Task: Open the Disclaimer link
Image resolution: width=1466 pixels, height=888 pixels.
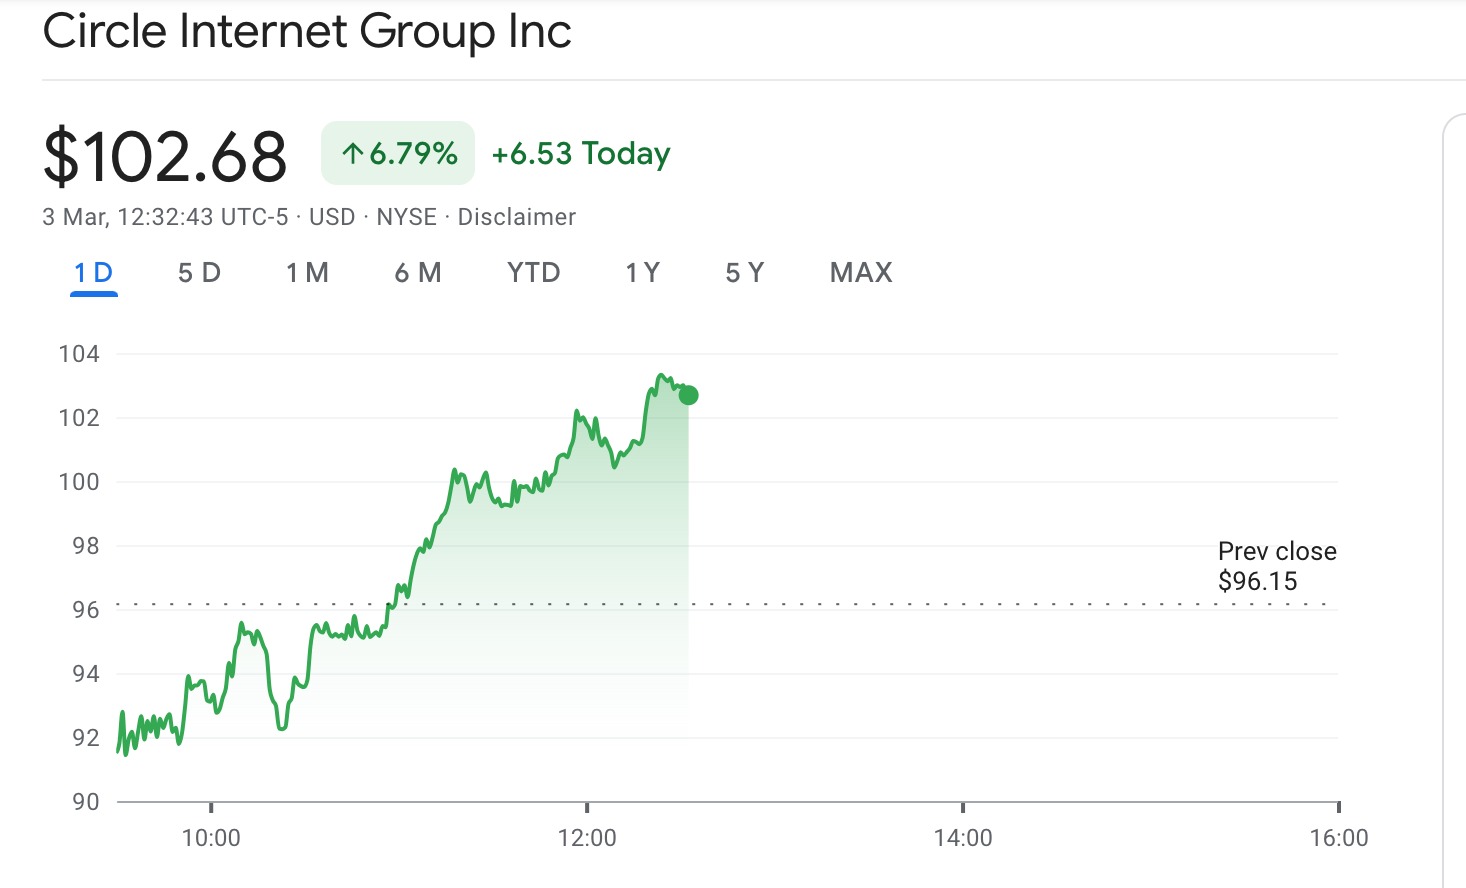Action: (x=516, y=217)
